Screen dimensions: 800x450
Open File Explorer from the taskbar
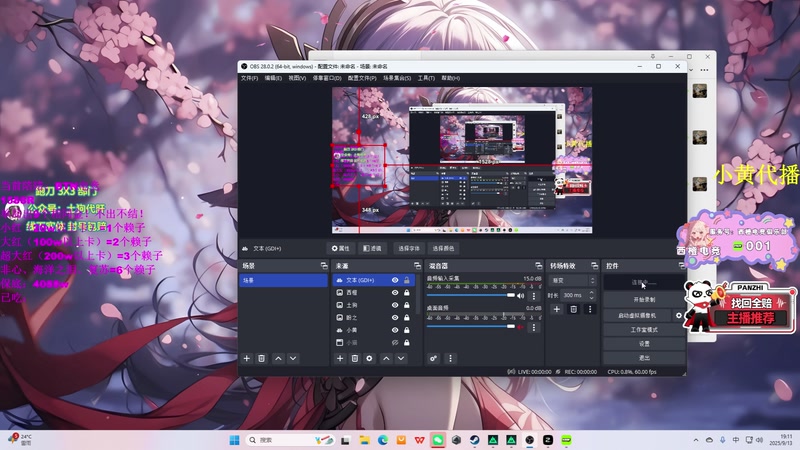[x=364, y=440]
